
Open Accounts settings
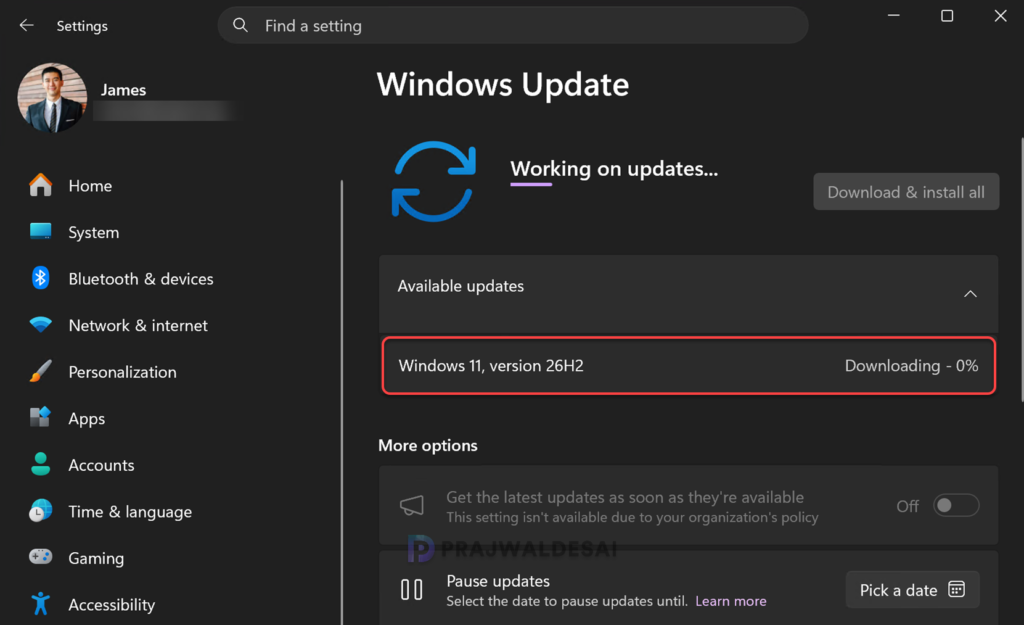pyautogui.click(x=101, y=465)
